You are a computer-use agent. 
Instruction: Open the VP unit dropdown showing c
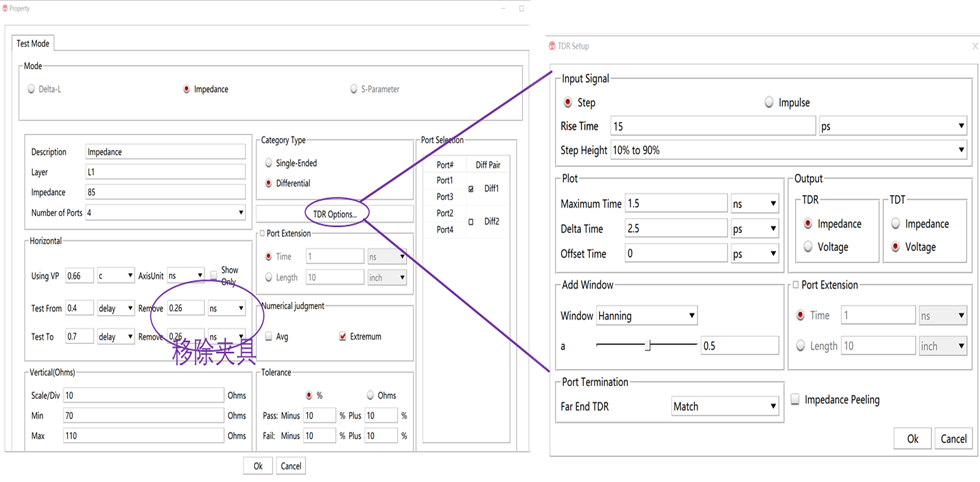tap(116, 276)
